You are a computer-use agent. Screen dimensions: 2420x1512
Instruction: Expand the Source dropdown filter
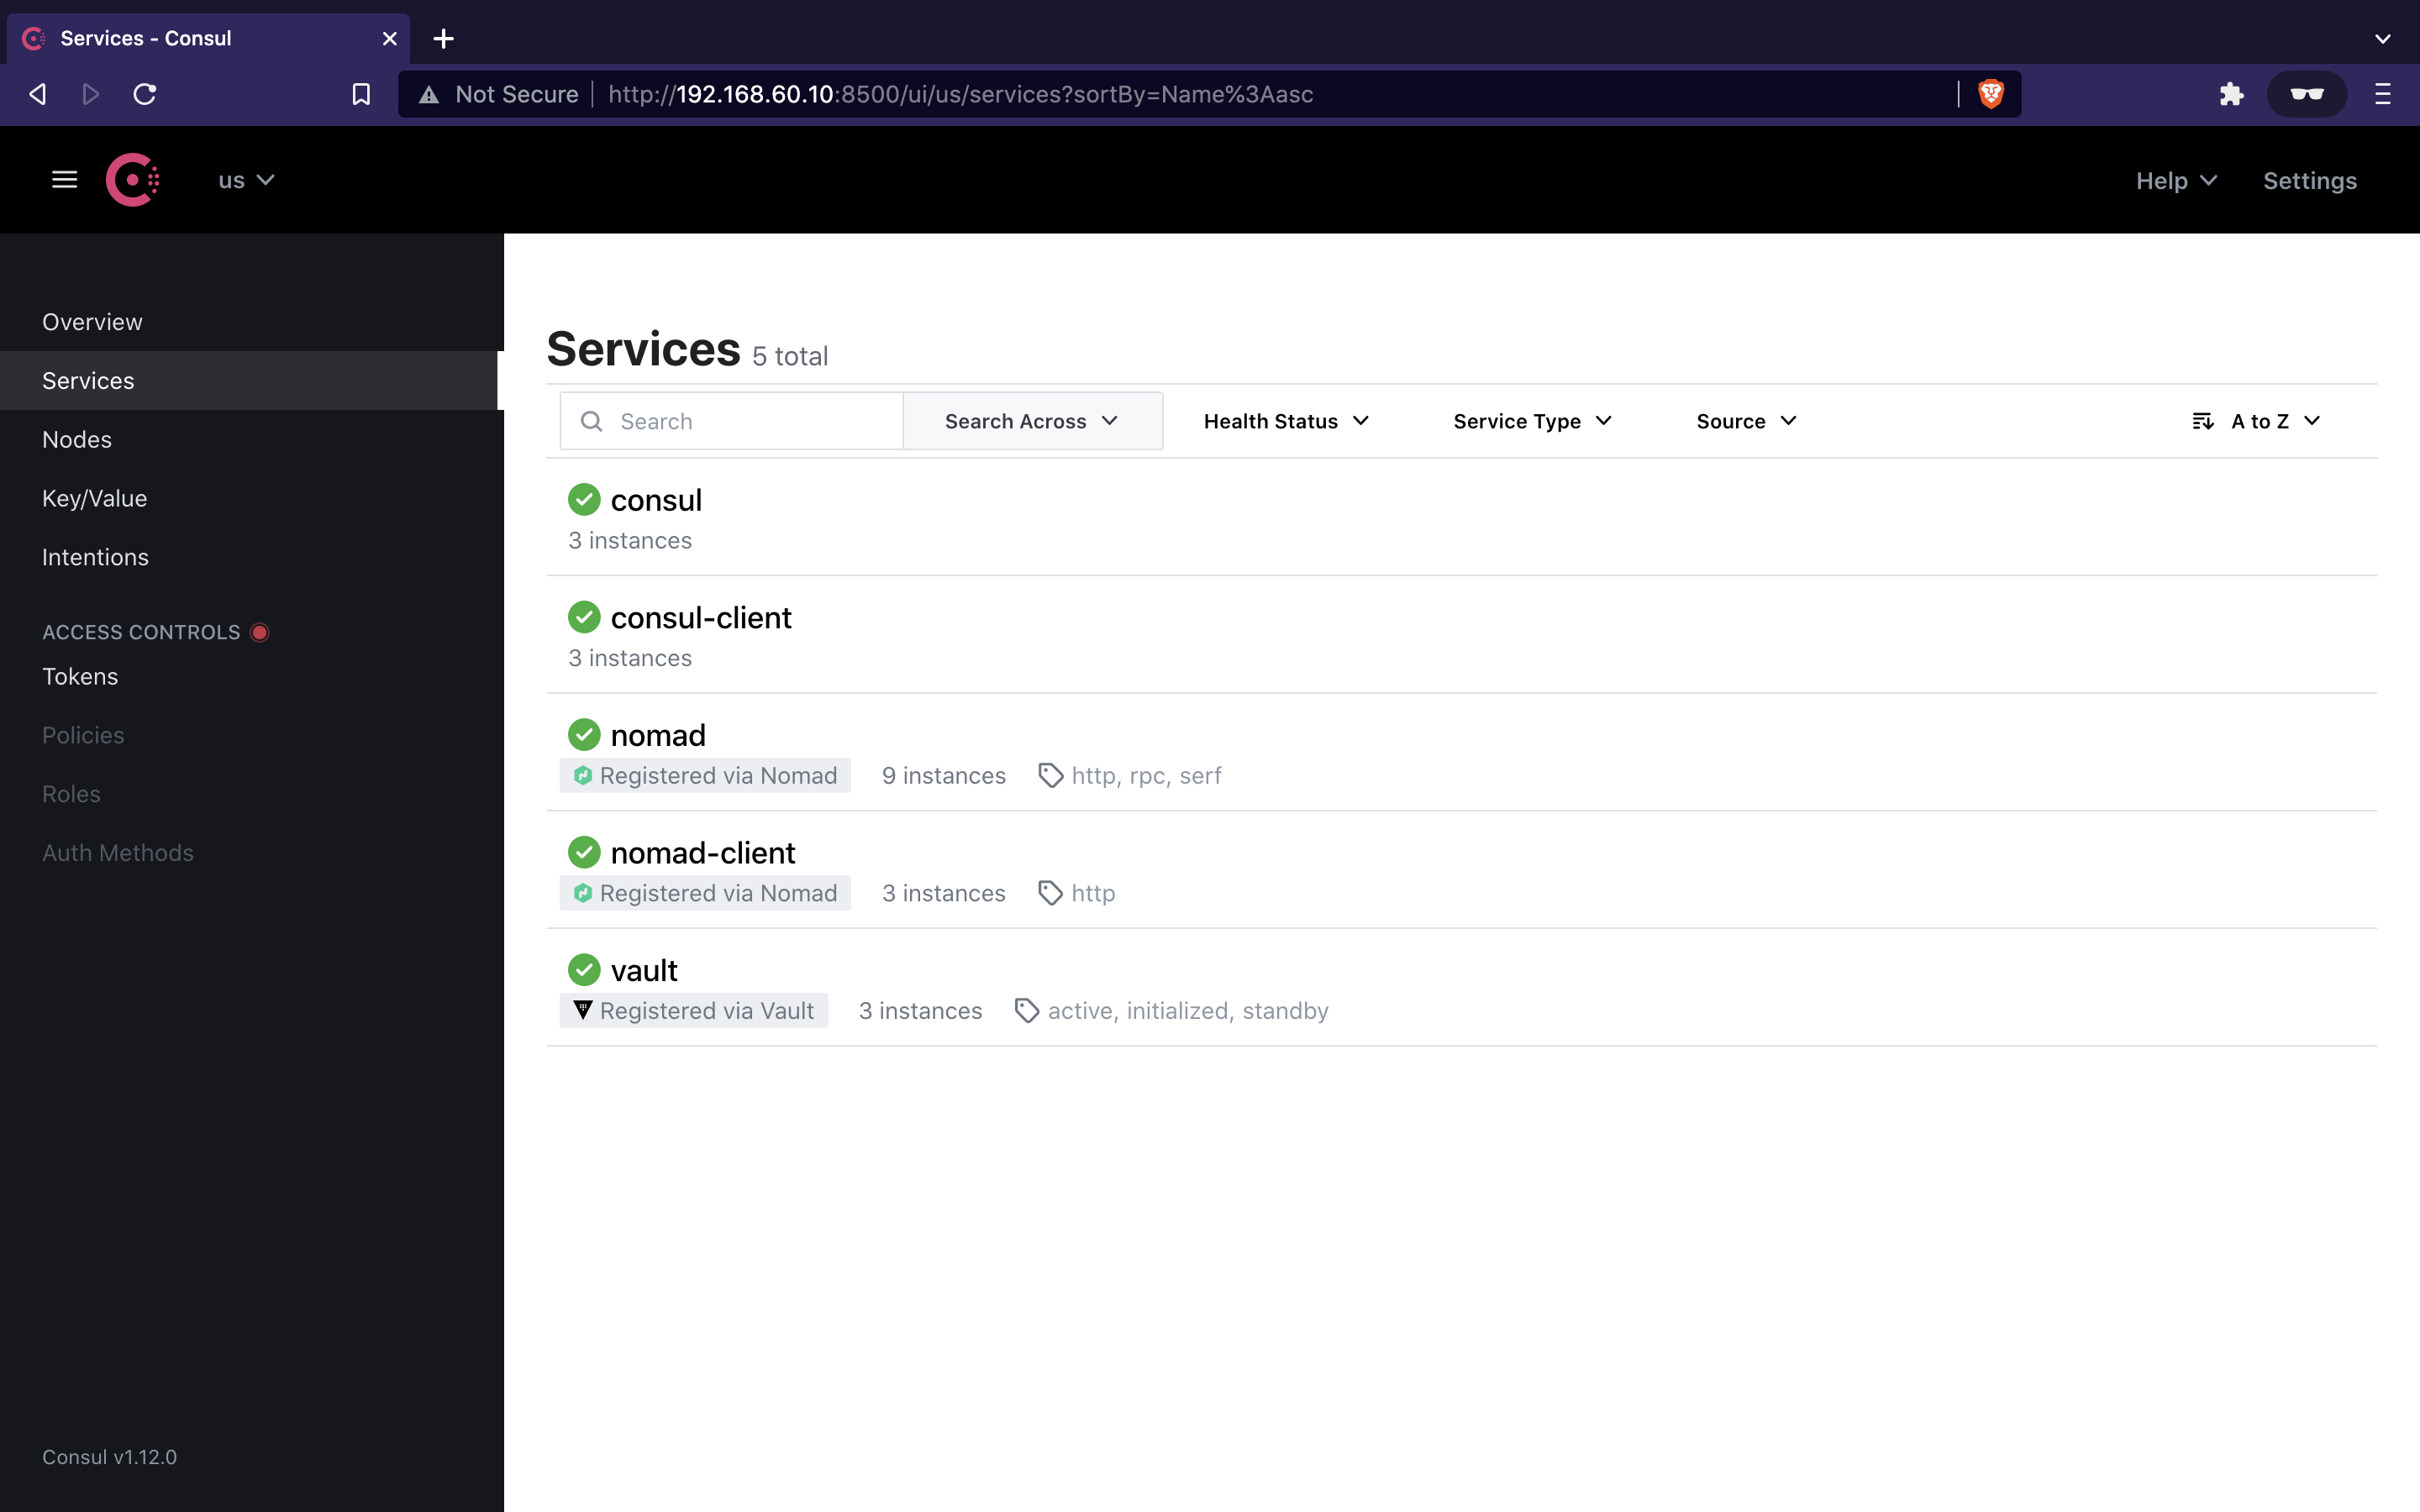pos(1746,420)
